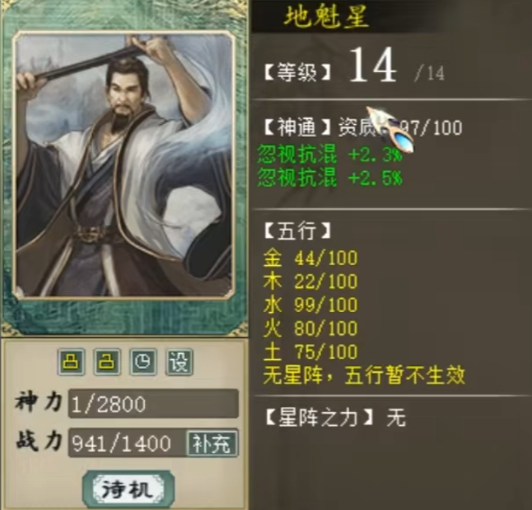The image size is (532, 510).
Task: Open the clock timer icon
Action: (143, 362)
